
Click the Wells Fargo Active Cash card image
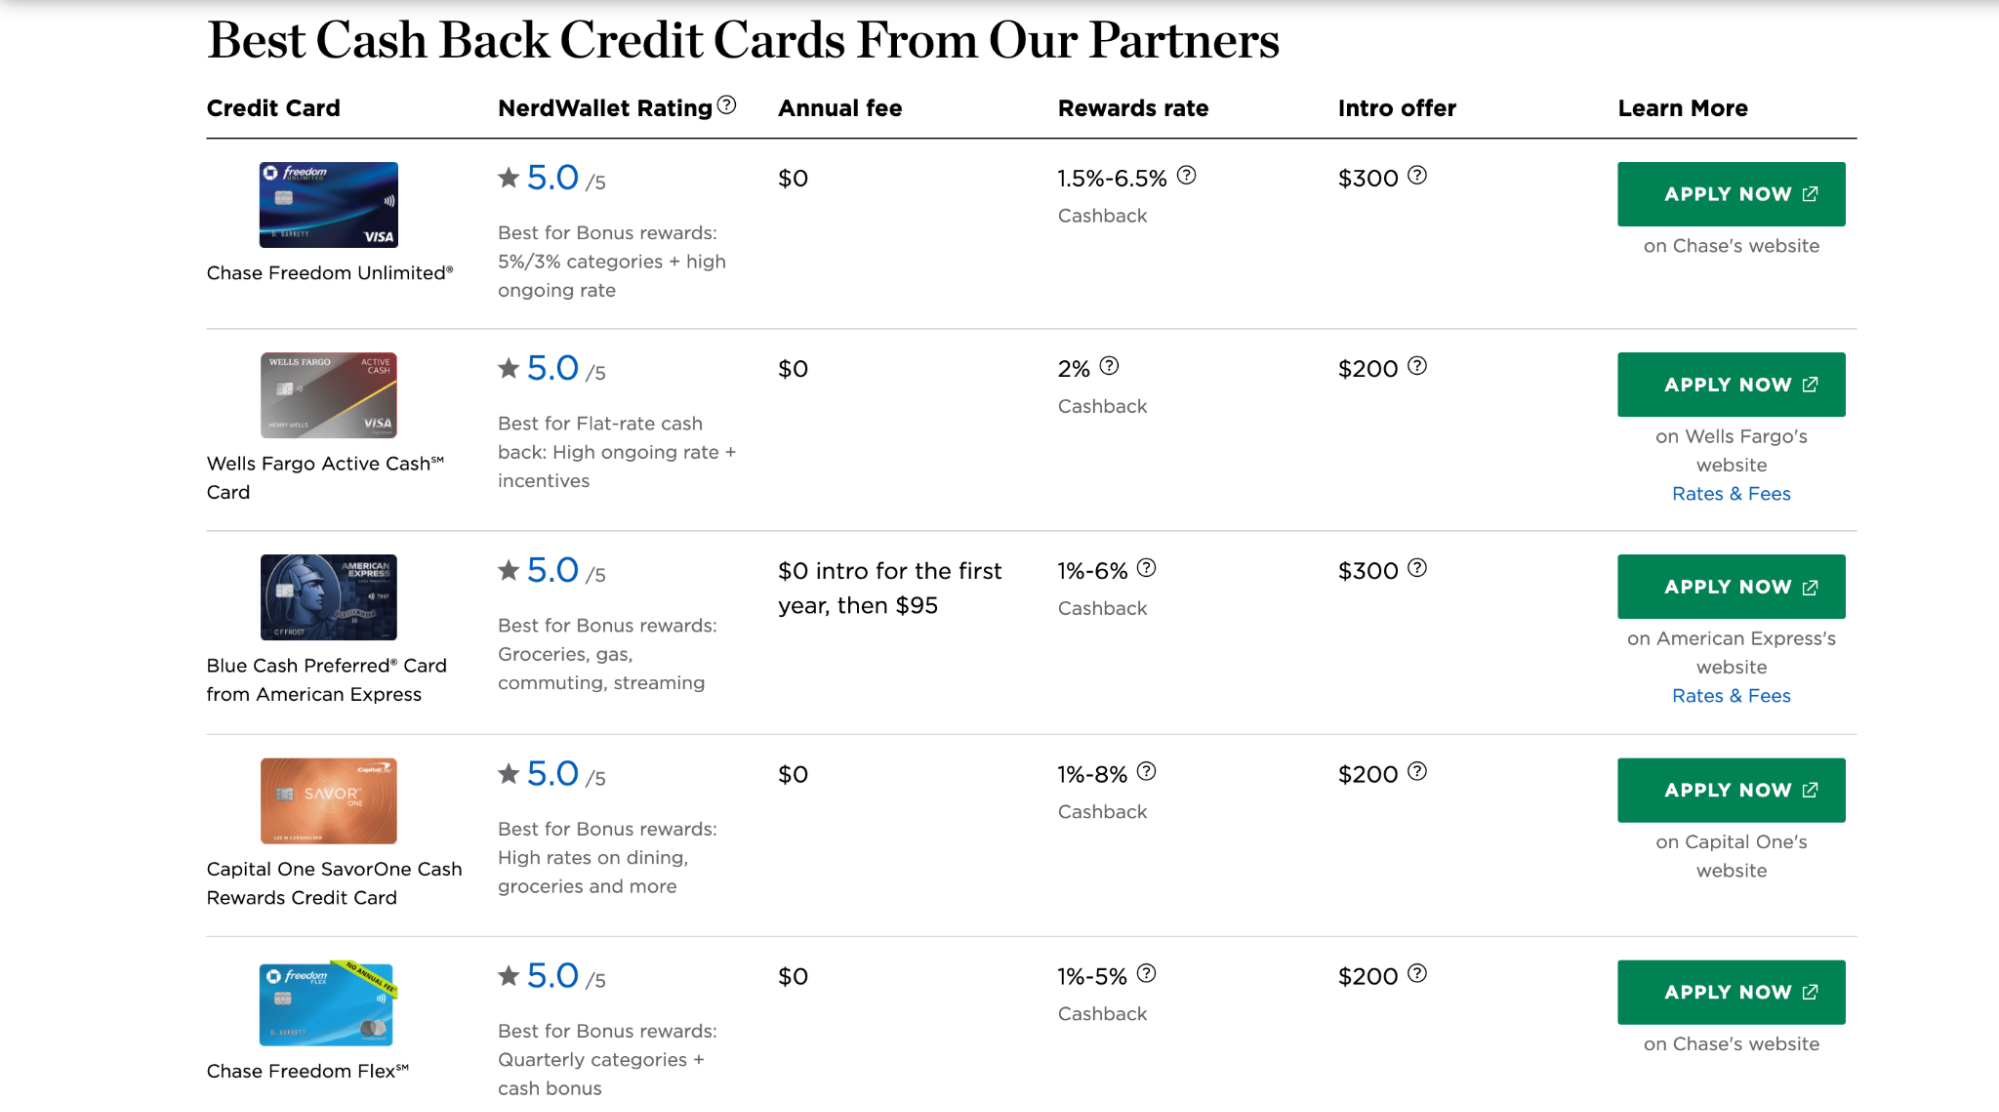[x=327, y=394]
